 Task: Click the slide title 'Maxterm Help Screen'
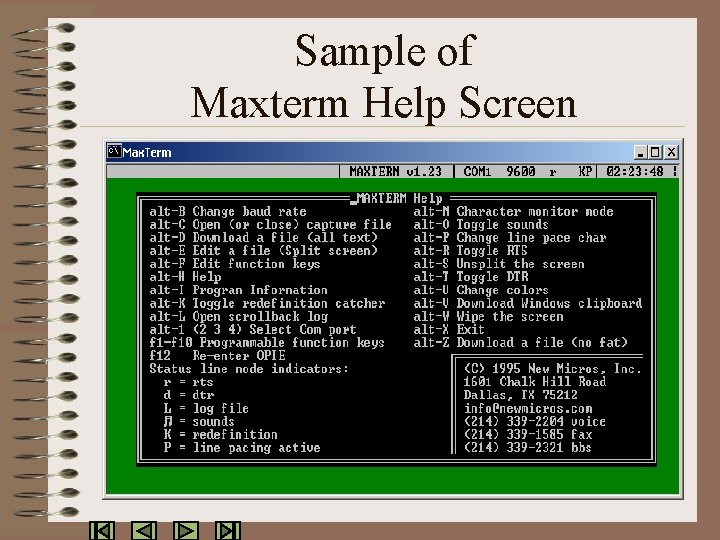[383, 103]
